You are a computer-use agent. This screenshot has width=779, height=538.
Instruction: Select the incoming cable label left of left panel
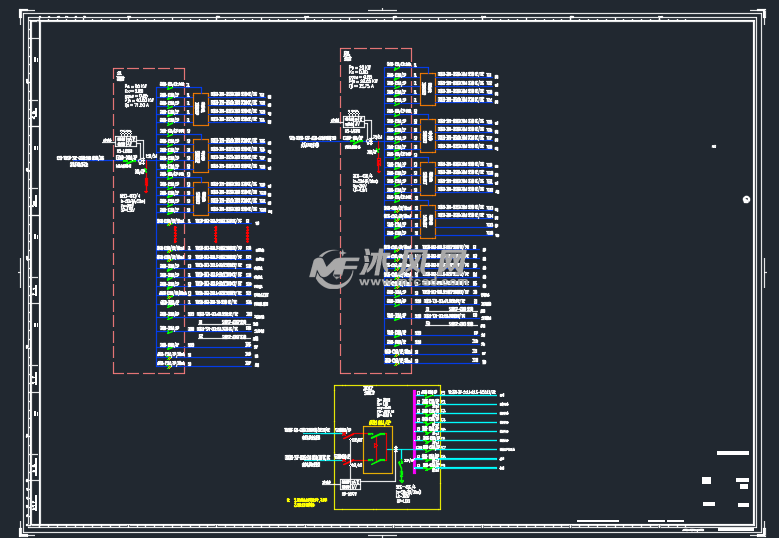[x=80, y=160]
